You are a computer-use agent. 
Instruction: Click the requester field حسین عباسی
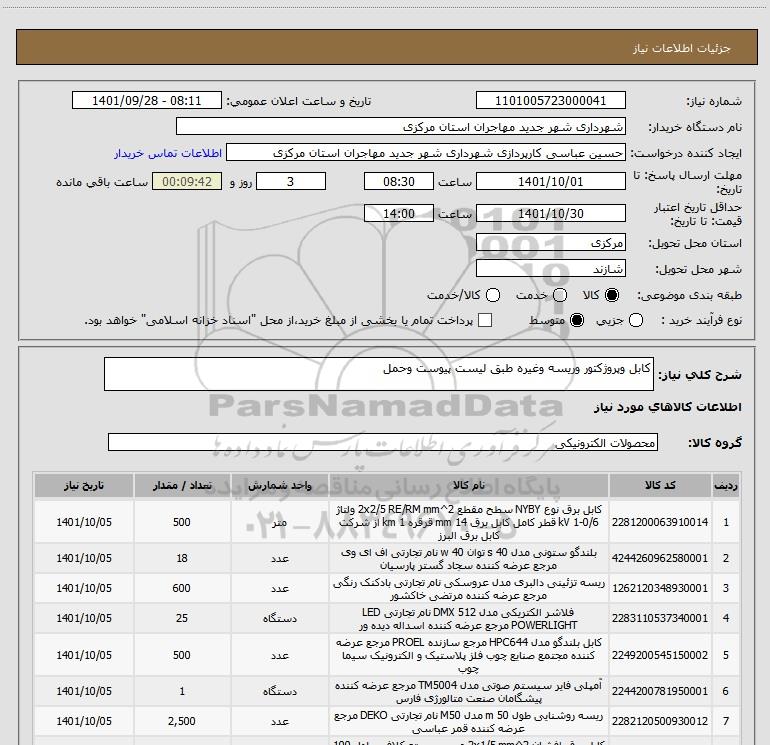click(x=426, y=153)
